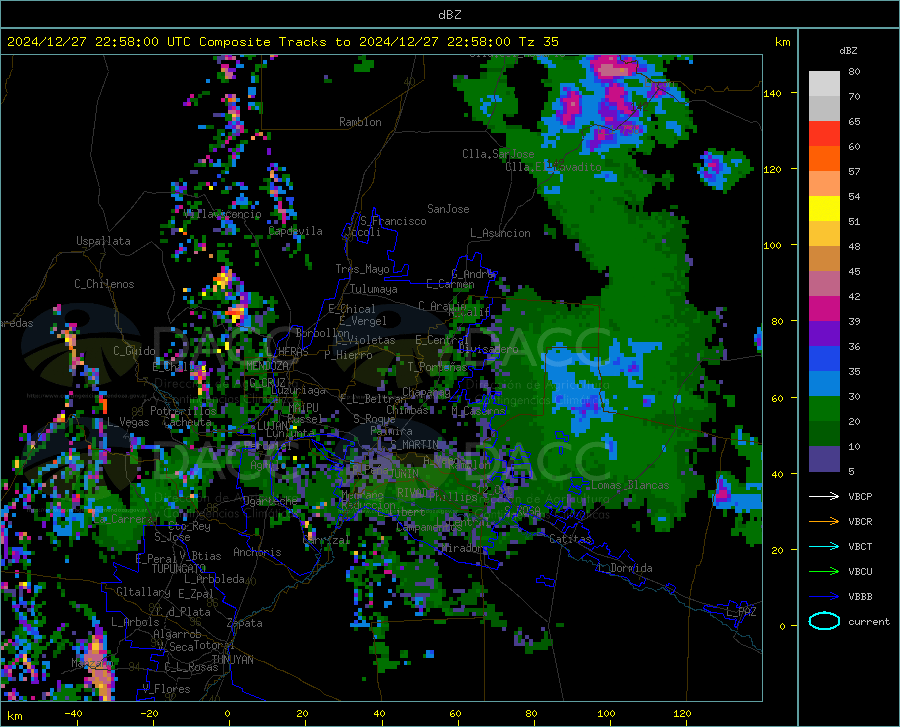The height and width of the screenshot is (727, 900).
Task: Click the L_Asuncion label
Action: click(x=500, y=233)
